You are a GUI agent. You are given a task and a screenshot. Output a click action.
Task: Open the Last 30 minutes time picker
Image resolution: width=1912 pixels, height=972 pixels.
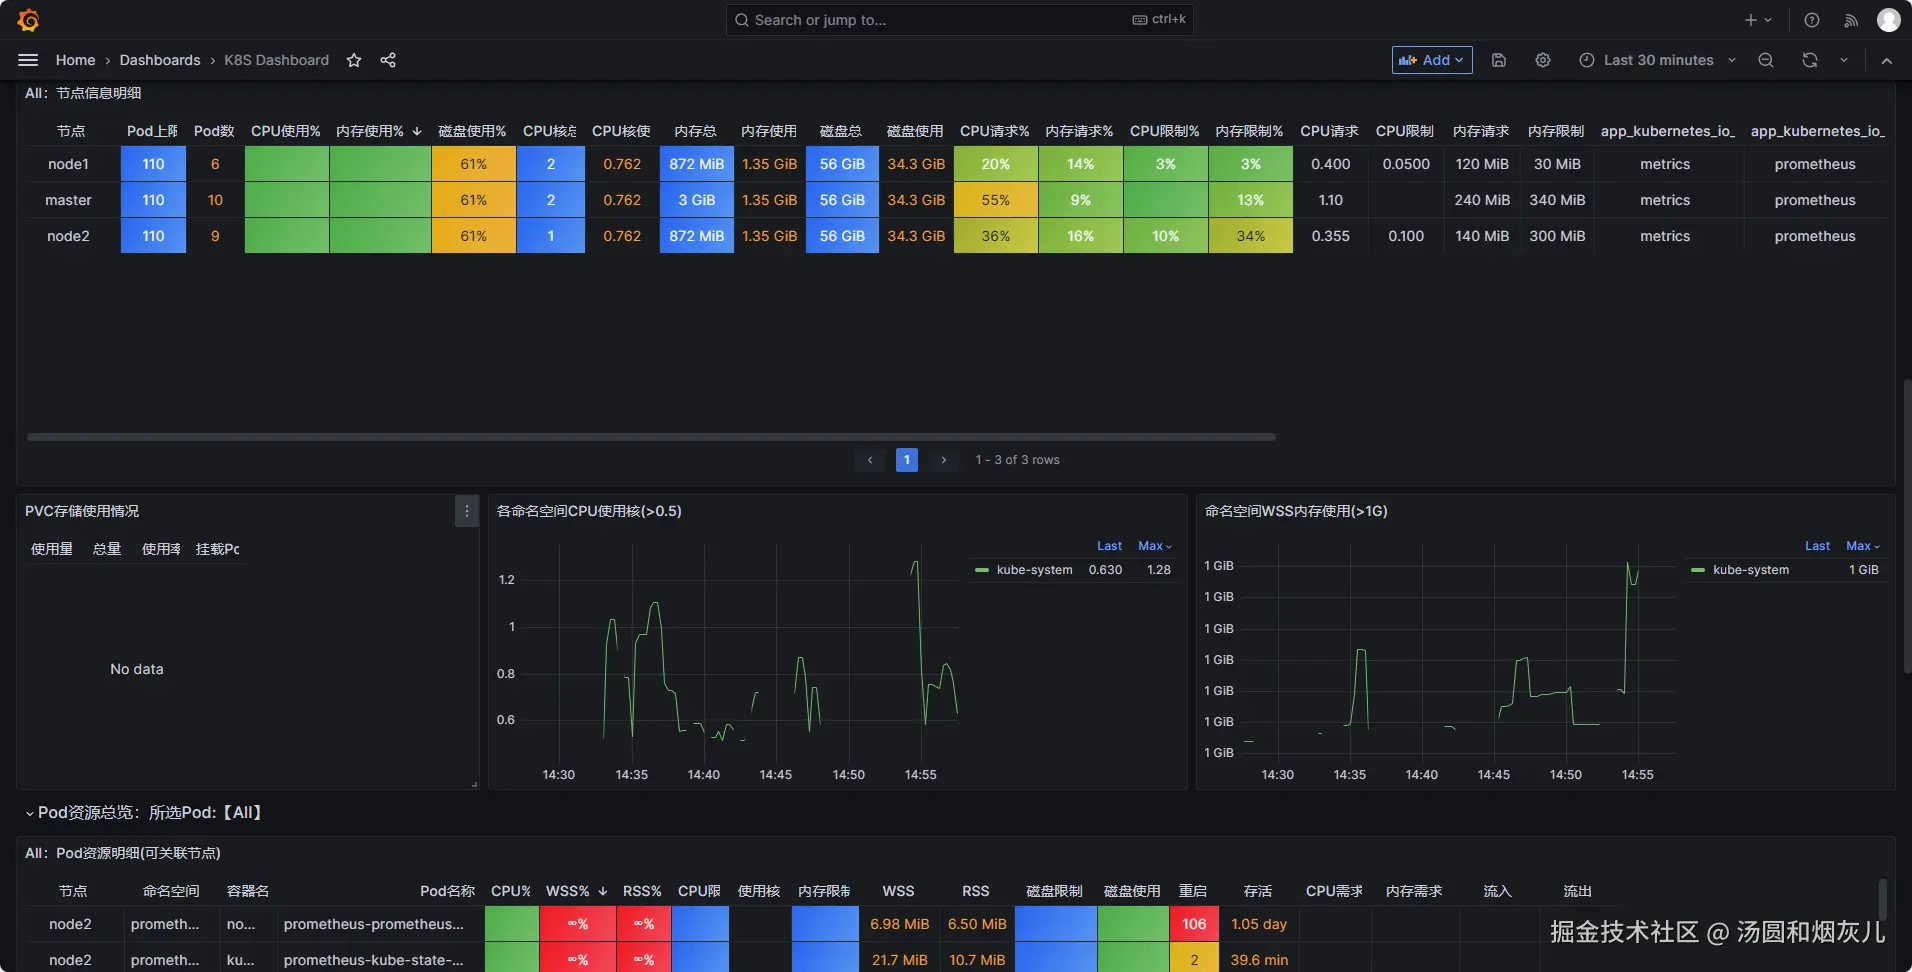point(1657,60)
